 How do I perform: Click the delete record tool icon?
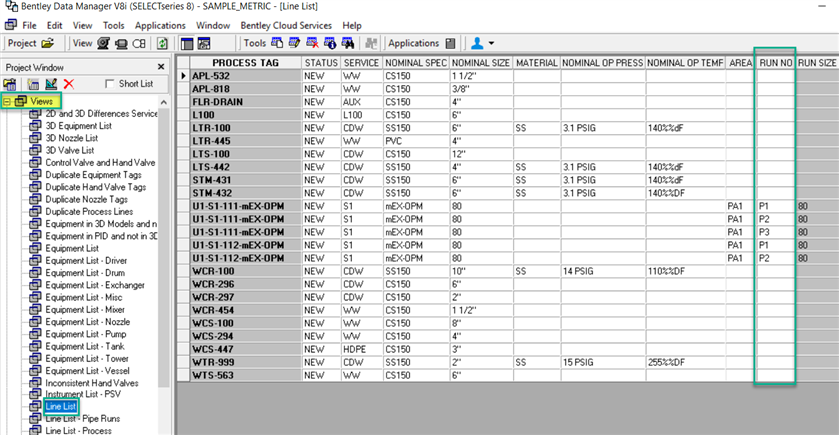coord(312,43)
